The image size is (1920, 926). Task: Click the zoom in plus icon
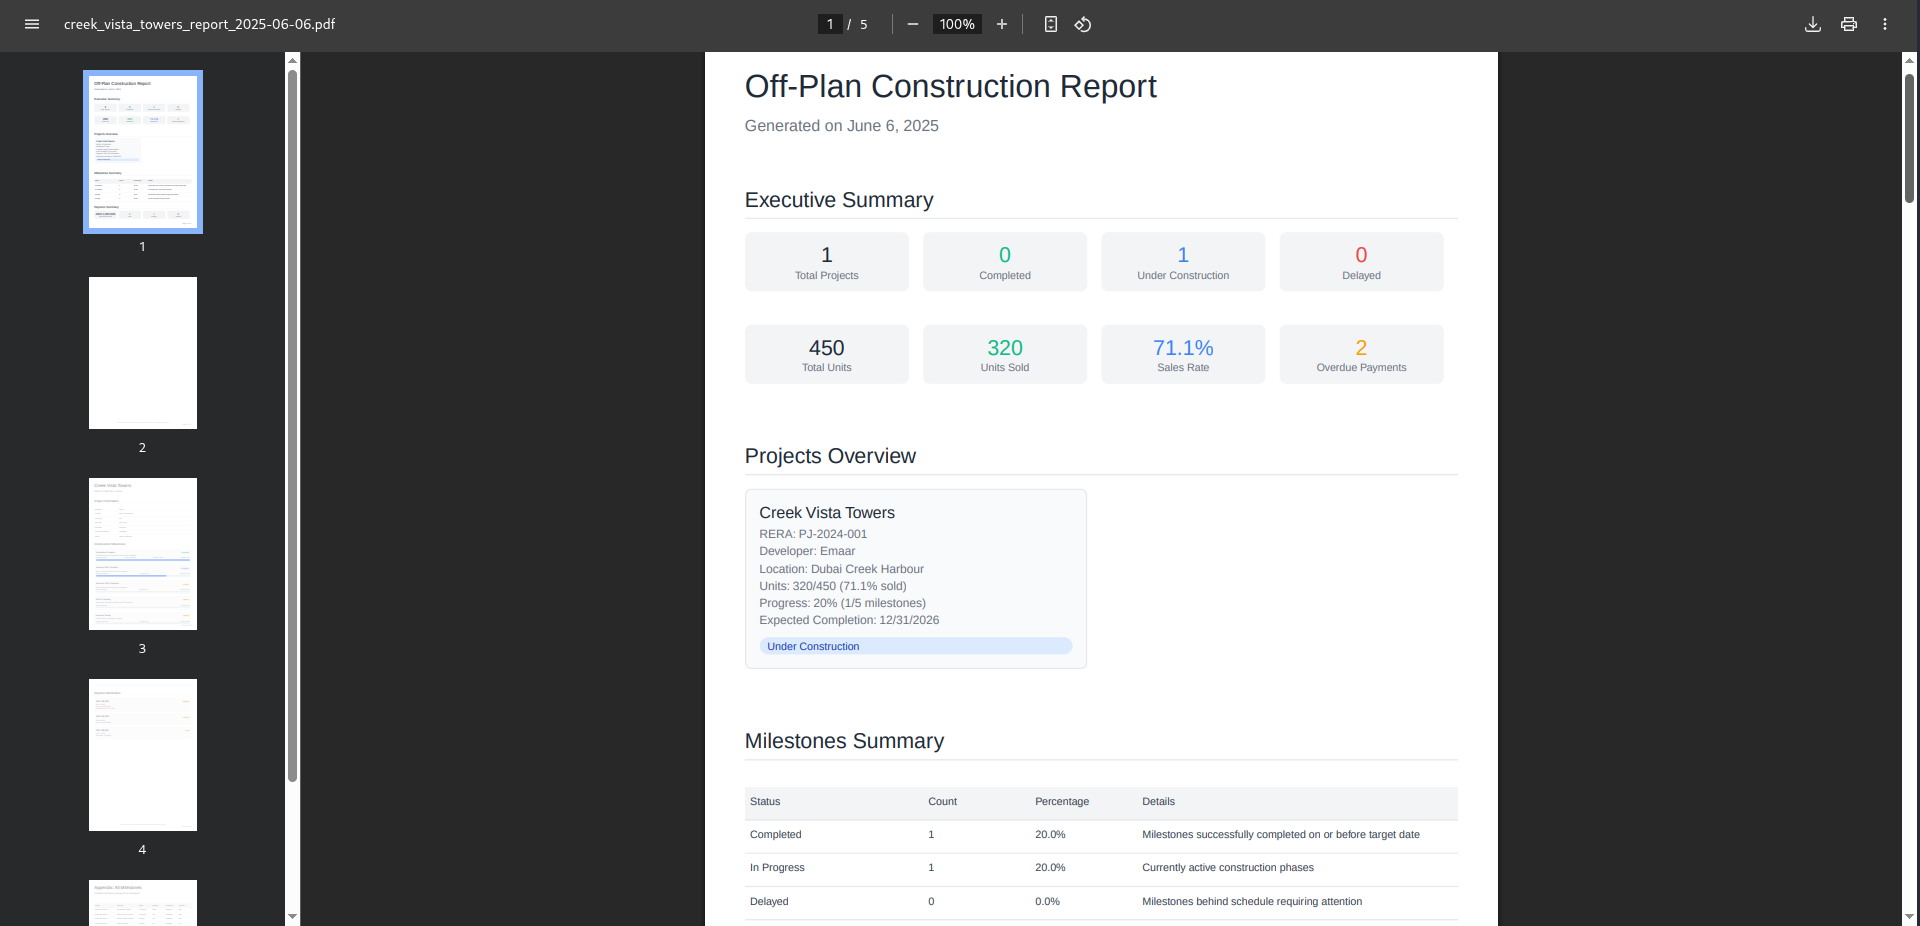point(1002,24)
